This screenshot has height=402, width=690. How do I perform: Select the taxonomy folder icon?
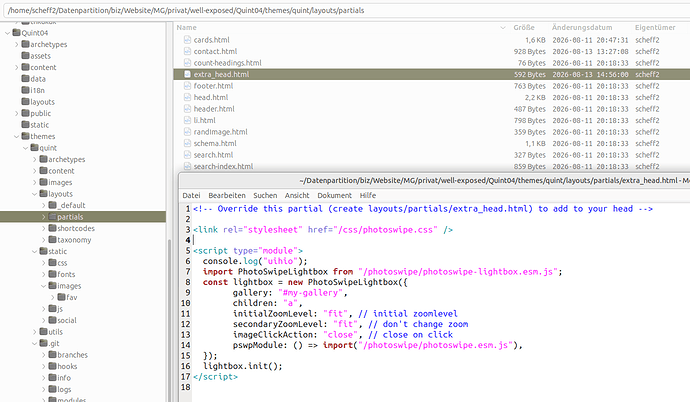[52, 240]
